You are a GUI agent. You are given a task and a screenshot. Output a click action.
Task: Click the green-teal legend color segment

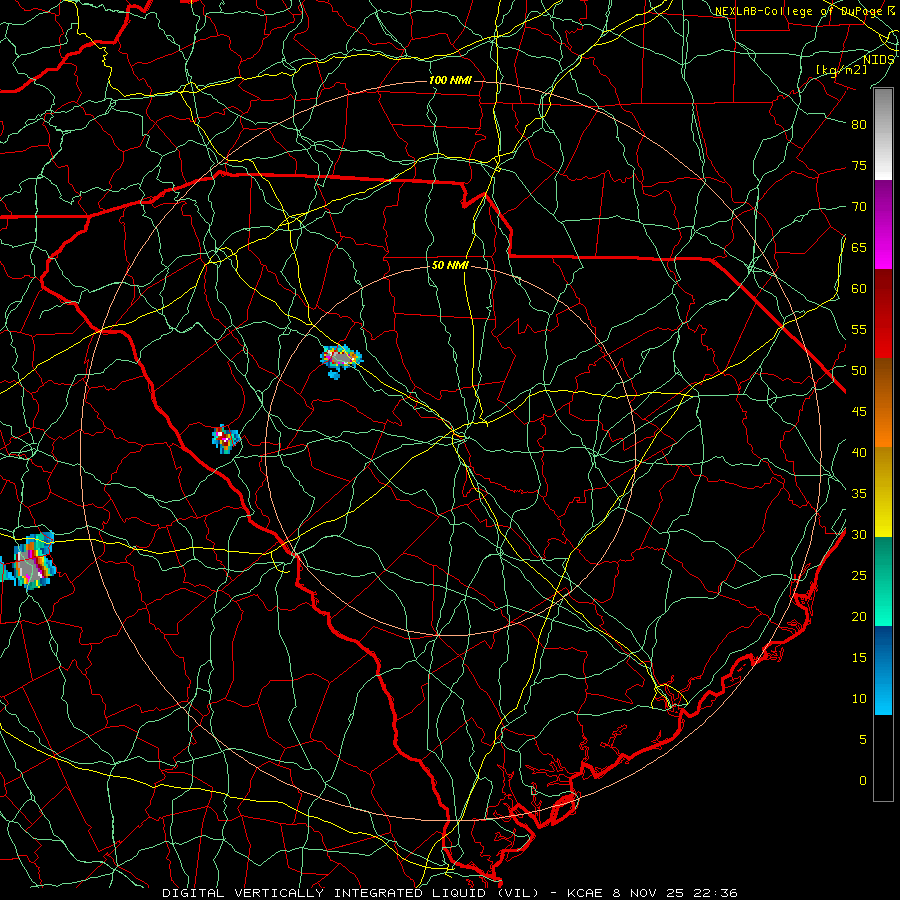pos(883,581)
